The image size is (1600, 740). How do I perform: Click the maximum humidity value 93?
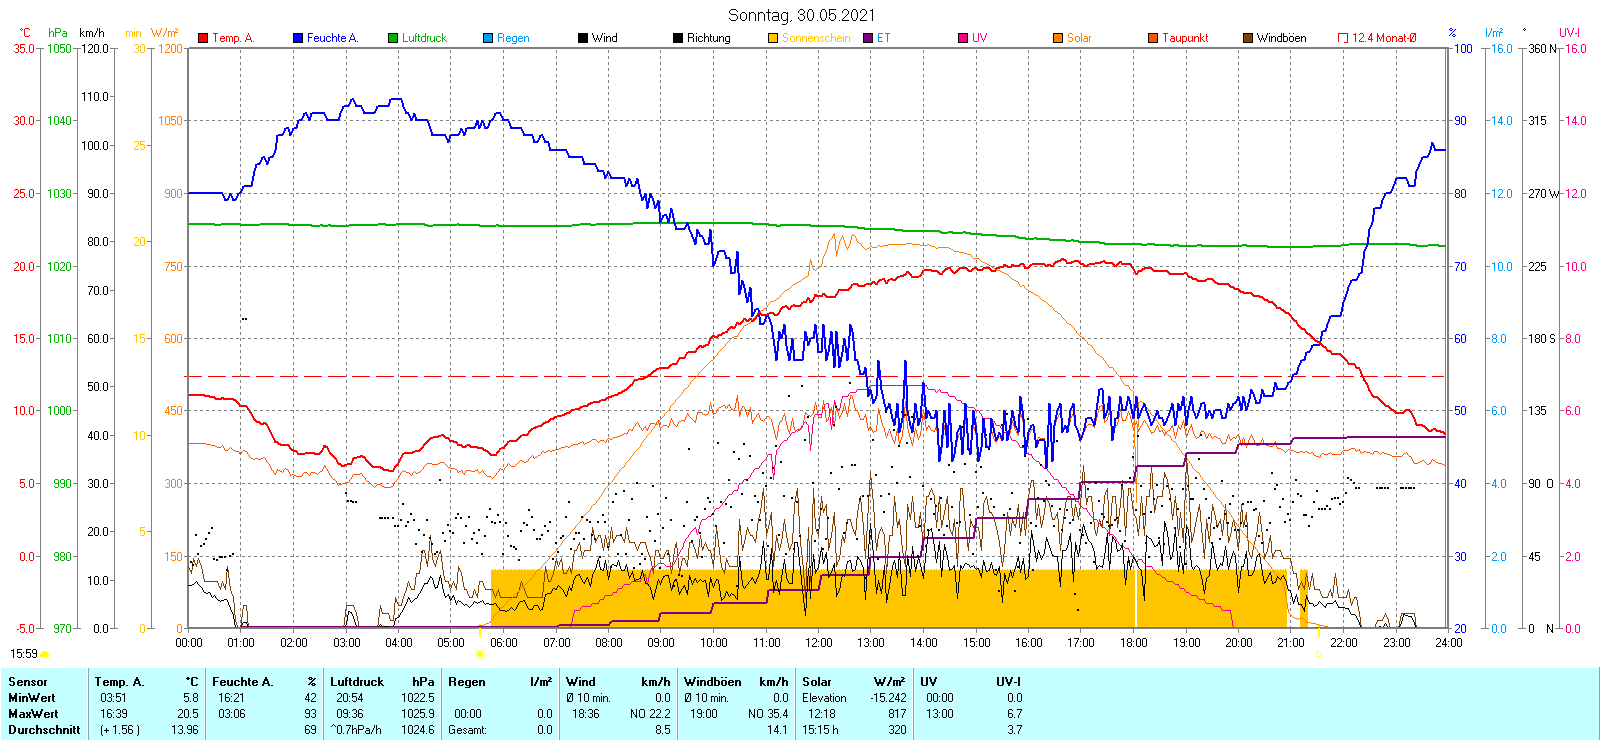[x=310, y=714]
